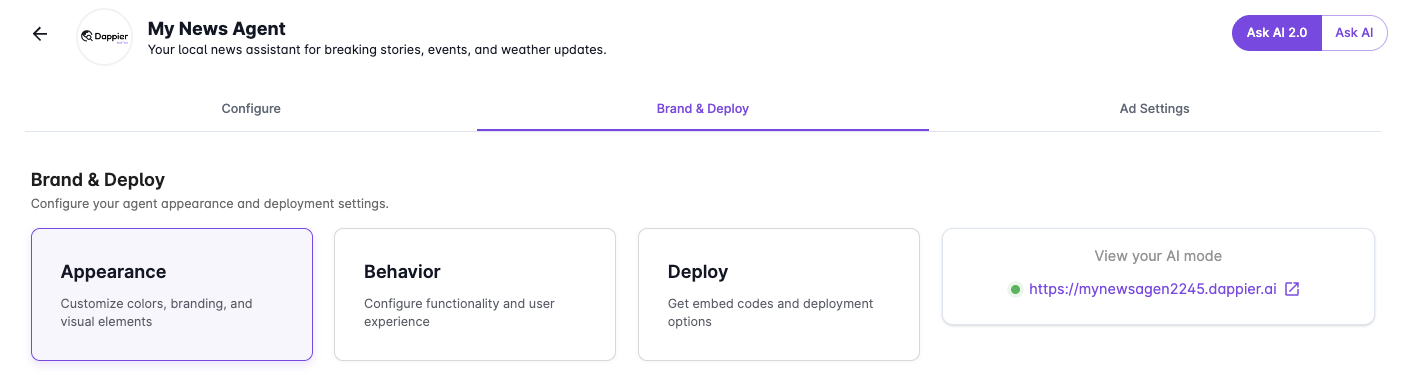Switch to the Ask AI mode
Image resolution: width=1403 pixels, height=375 pixels.
[x=1354, y=33]
